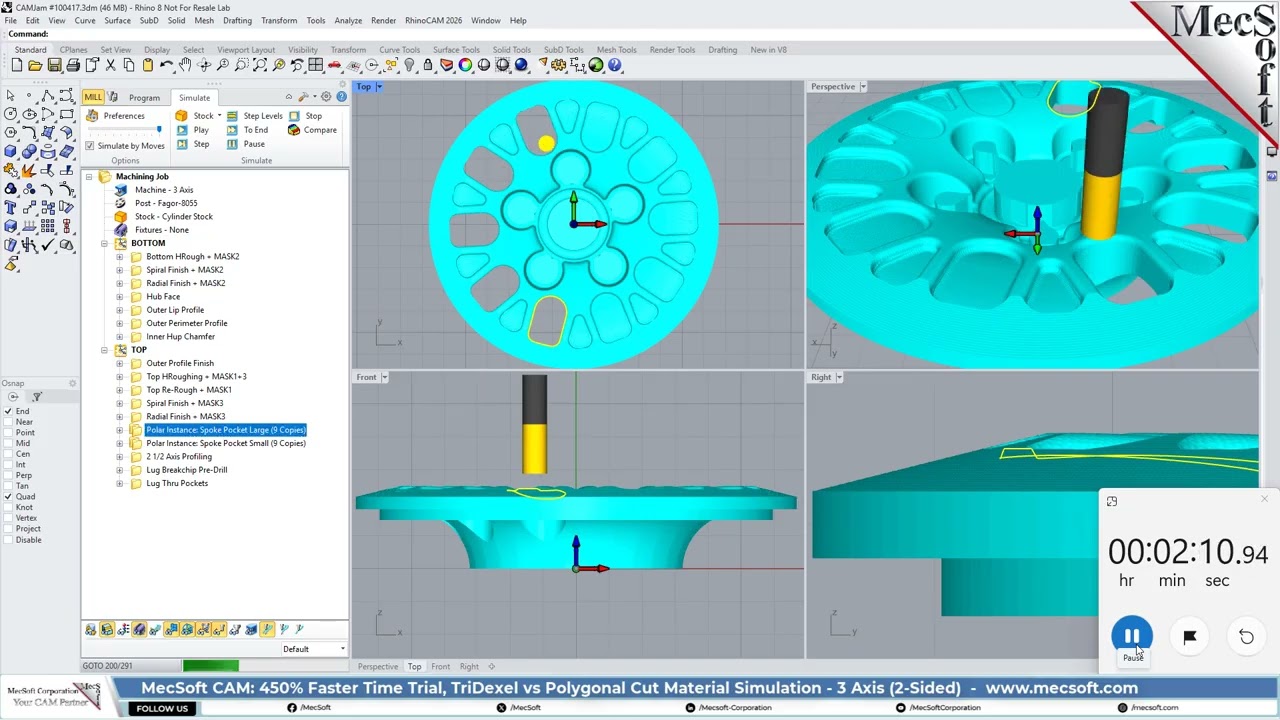Viewport: 1280px width, 720px height.
Task: Click the Play simulation button
Action: tap(194, 130)
